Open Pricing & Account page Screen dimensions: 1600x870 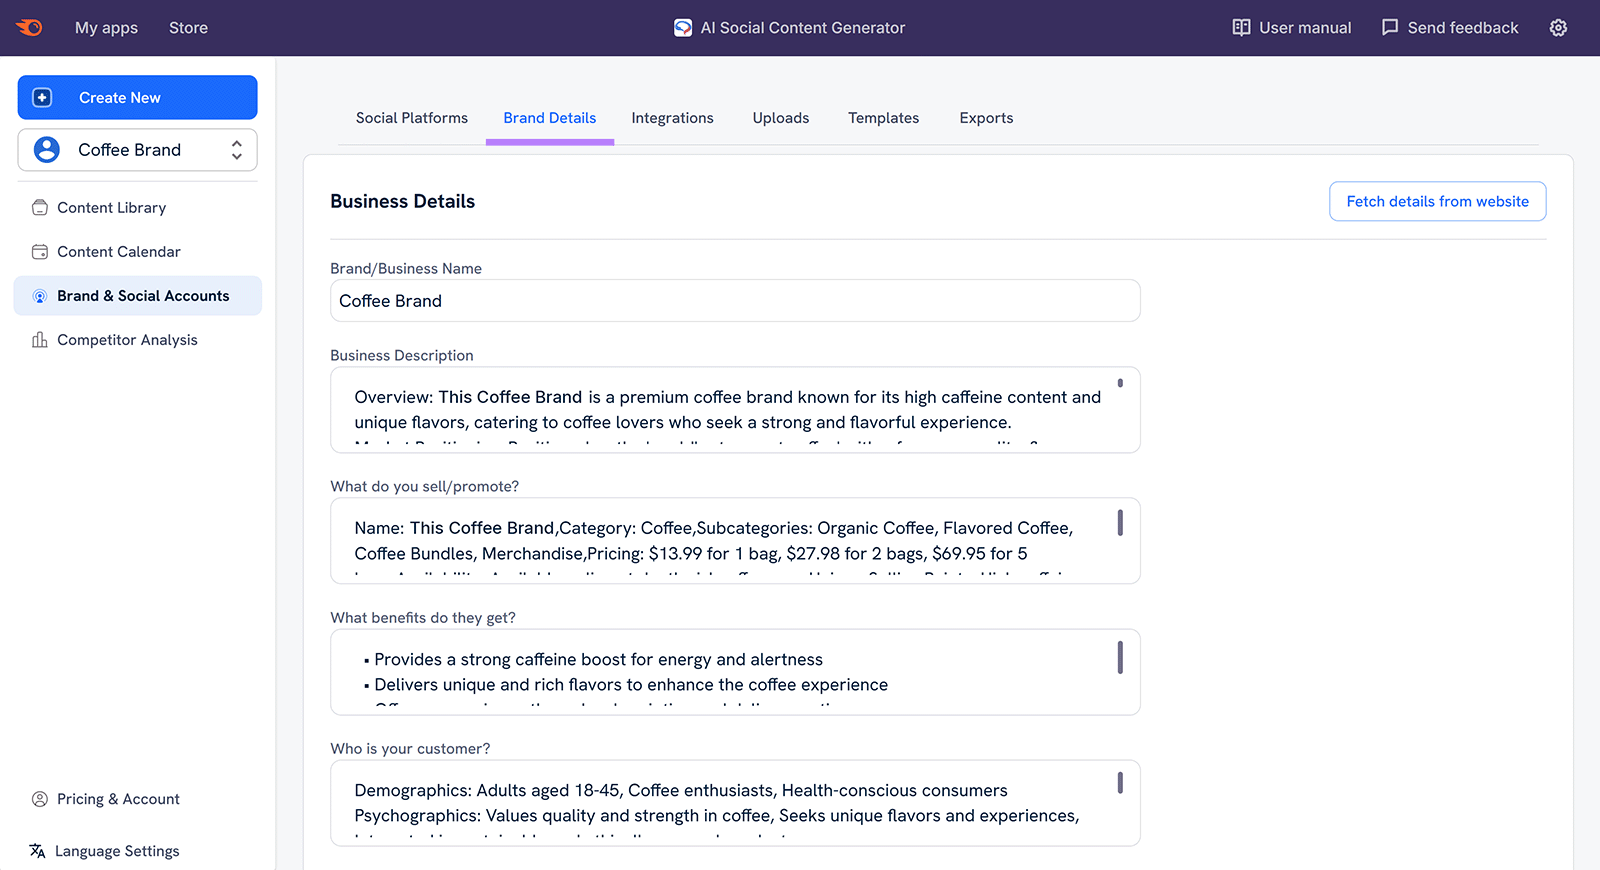[118, 799]
